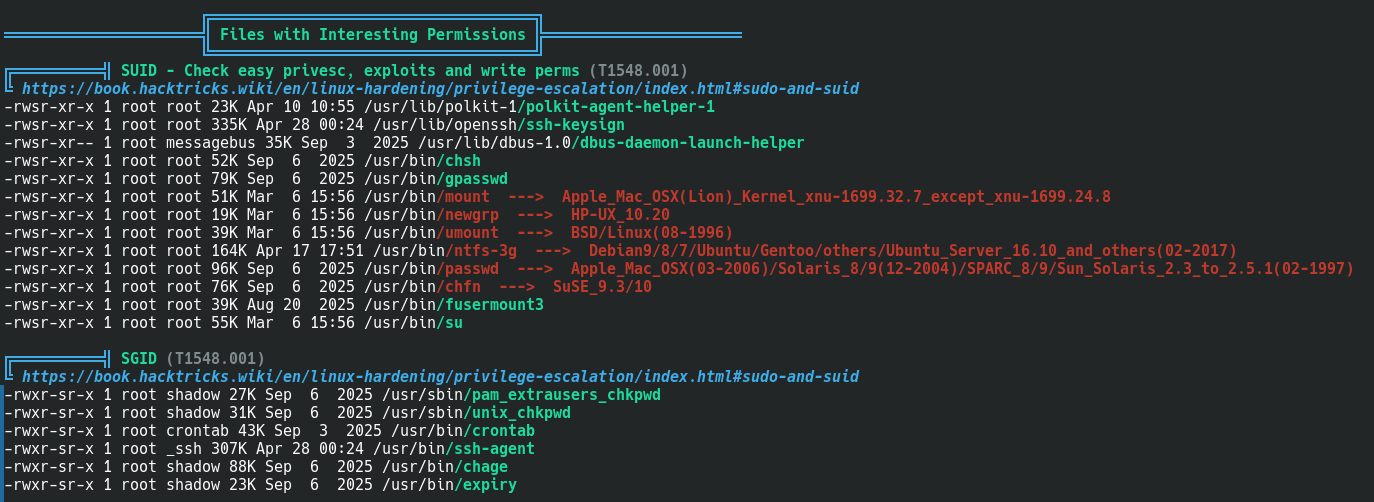Click the /usr/bin/gpasswd entry
1374x502 pixels.
436,179
